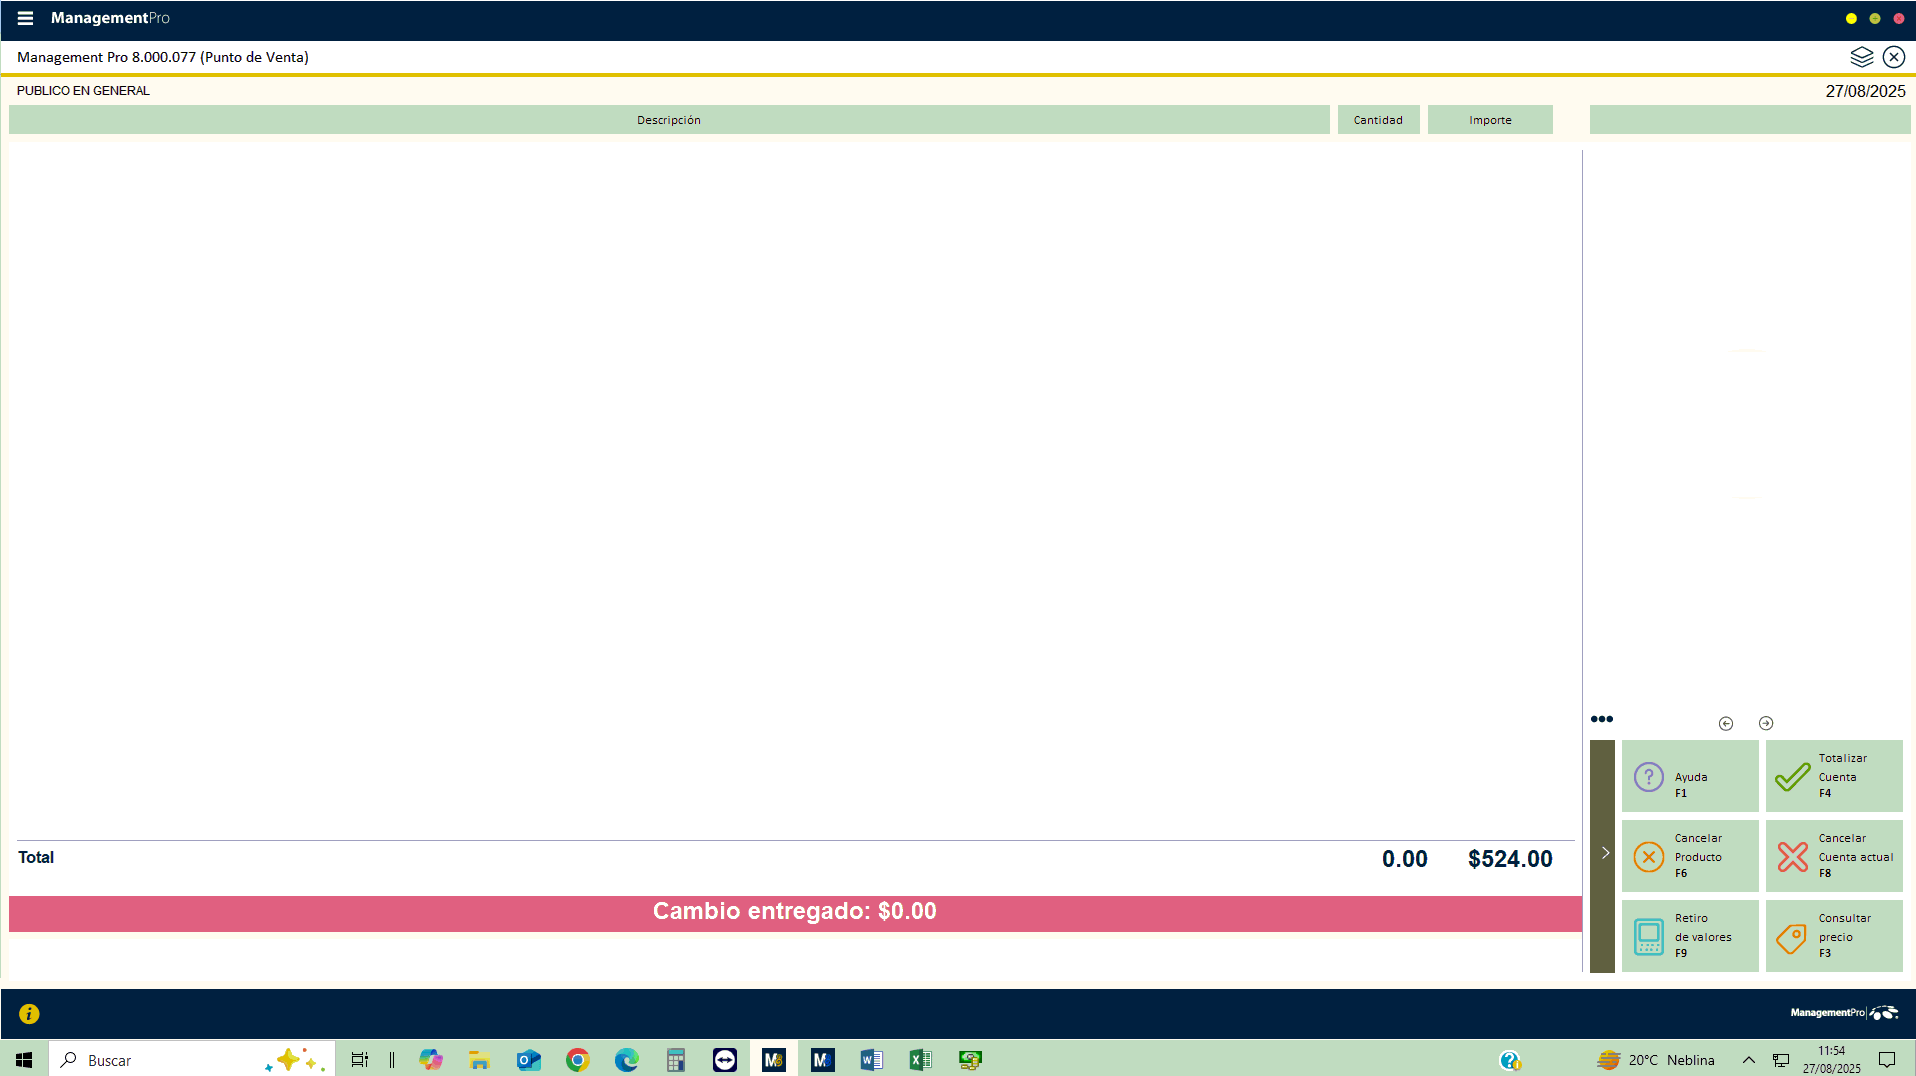Viewport: 1916px width, 1076px height.
Task: Click Totalizar Cuenta F4
Action: [1834, 776]
